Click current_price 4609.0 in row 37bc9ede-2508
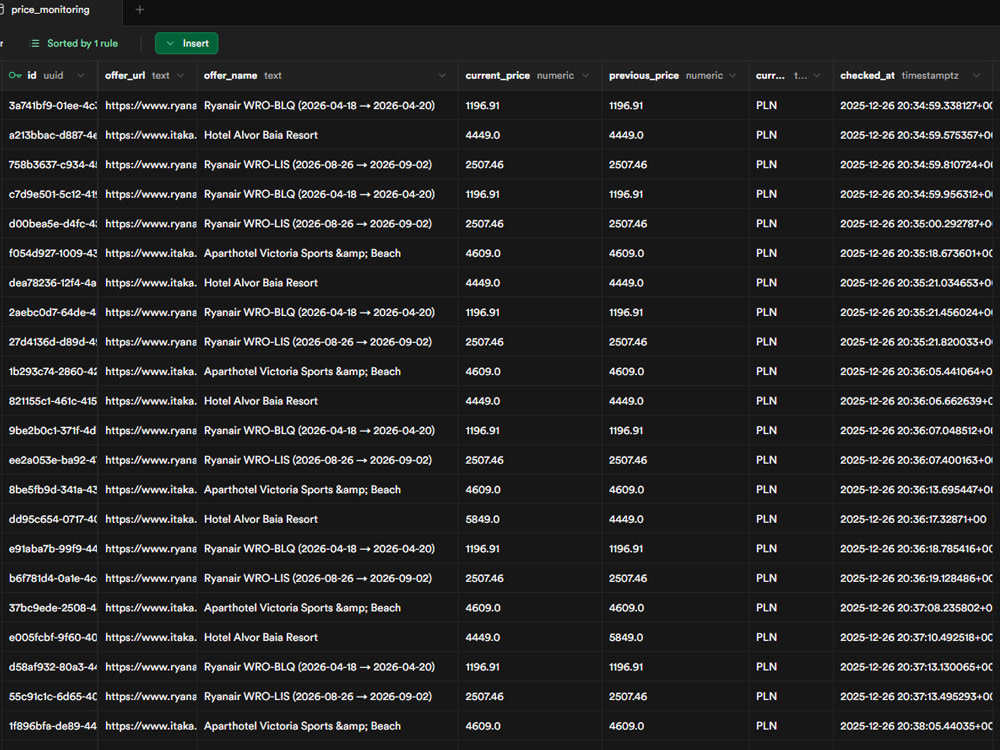Screen dimensions: 1000x750 [x=530, y=608]
